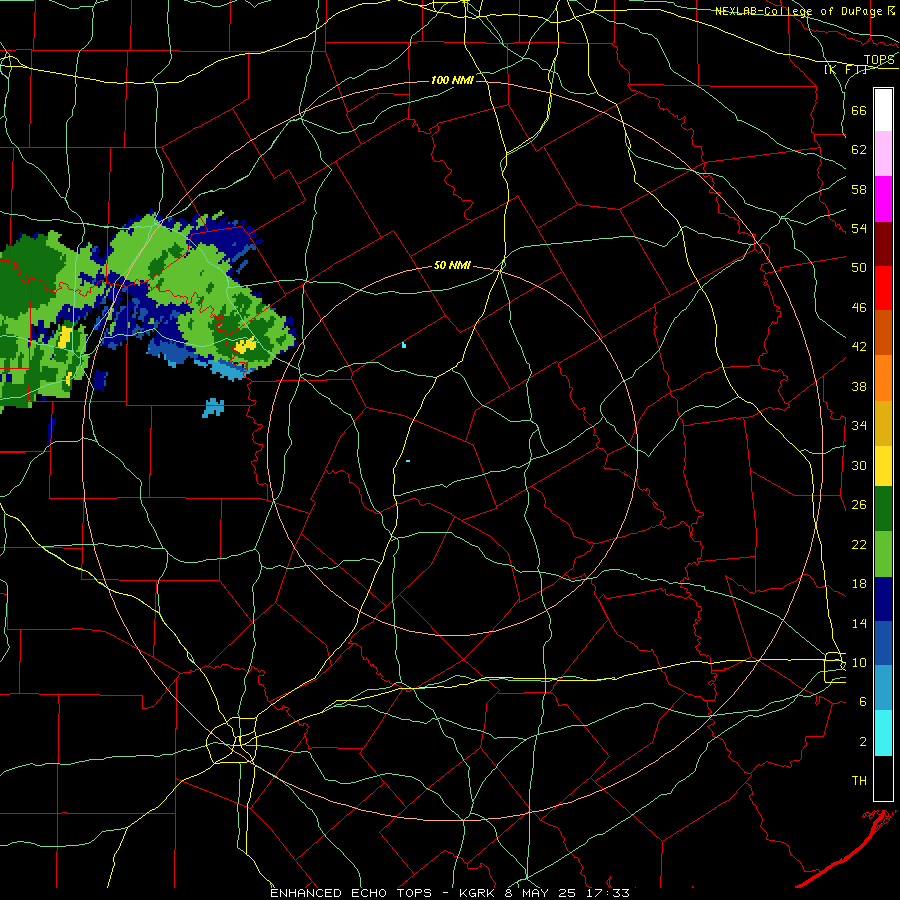Click the light pink legend swatch

tap(883, 154)
